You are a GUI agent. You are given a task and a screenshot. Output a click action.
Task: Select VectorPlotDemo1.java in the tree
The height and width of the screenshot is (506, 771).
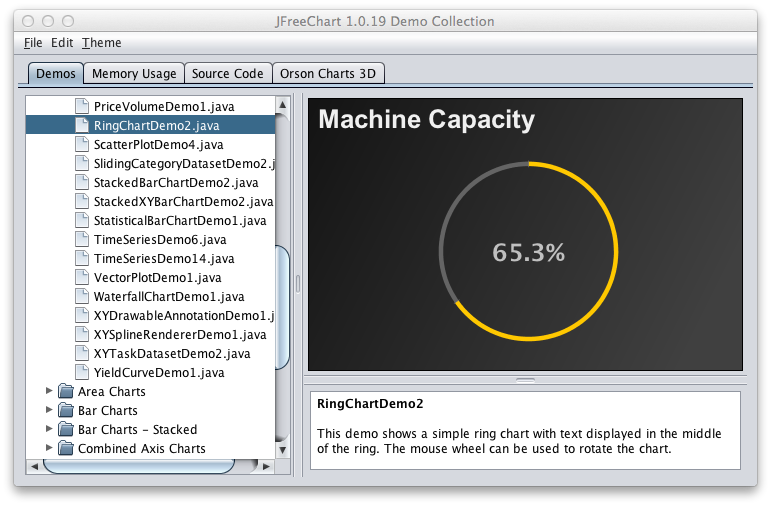point(157,277)
